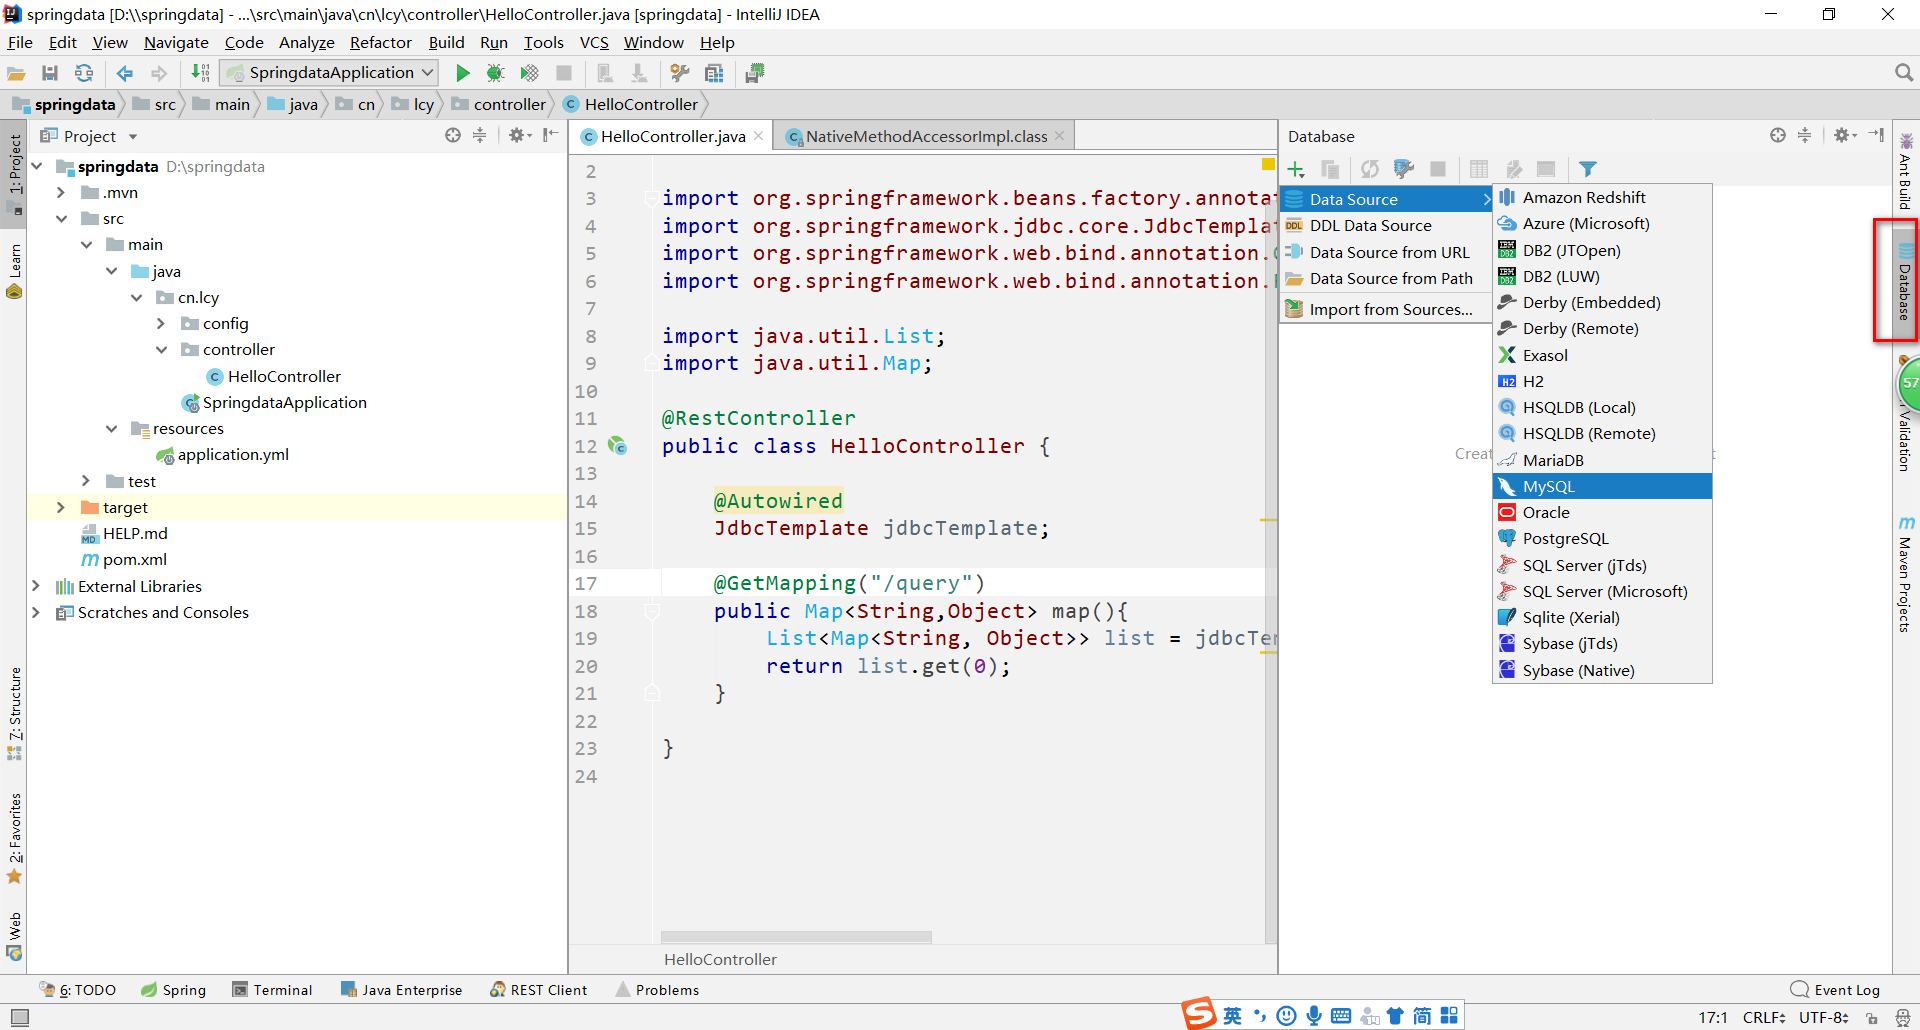
Task: Switch to NativeMethodAccessorImpl.class editor tab
Action: pos(926,136)
